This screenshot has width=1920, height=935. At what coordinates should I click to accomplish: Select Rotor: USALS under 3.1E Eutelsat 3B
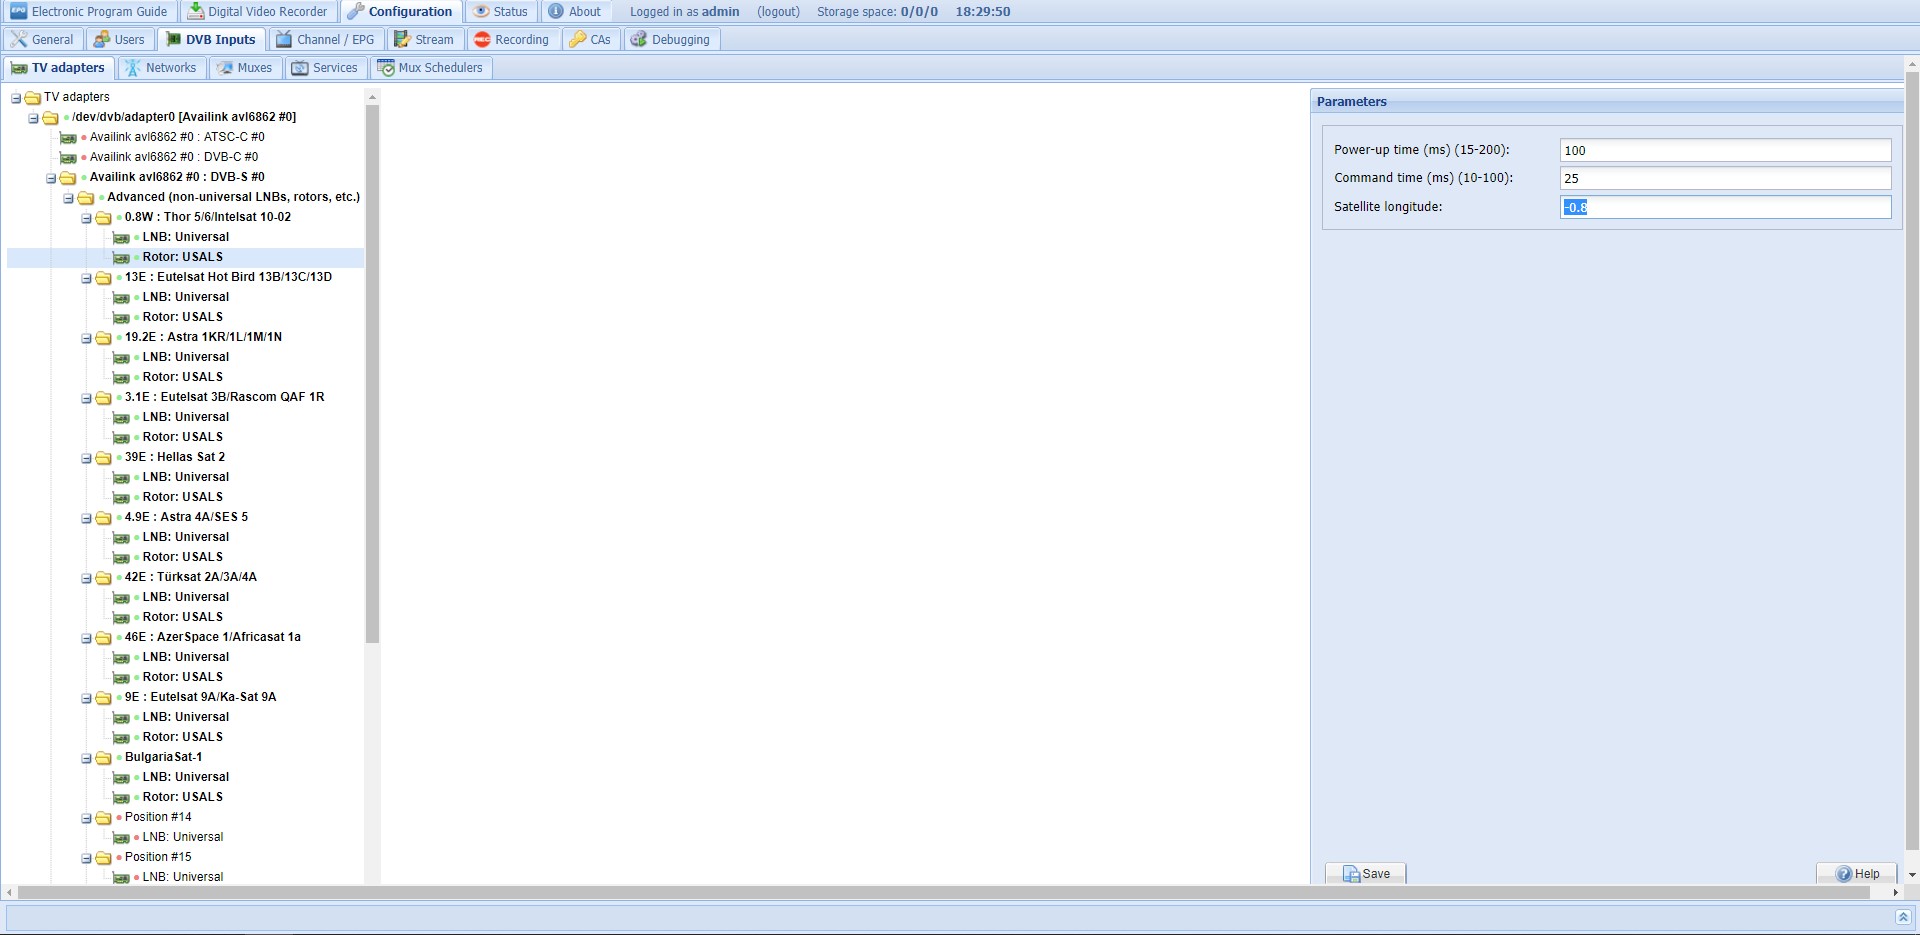[183, 437]
